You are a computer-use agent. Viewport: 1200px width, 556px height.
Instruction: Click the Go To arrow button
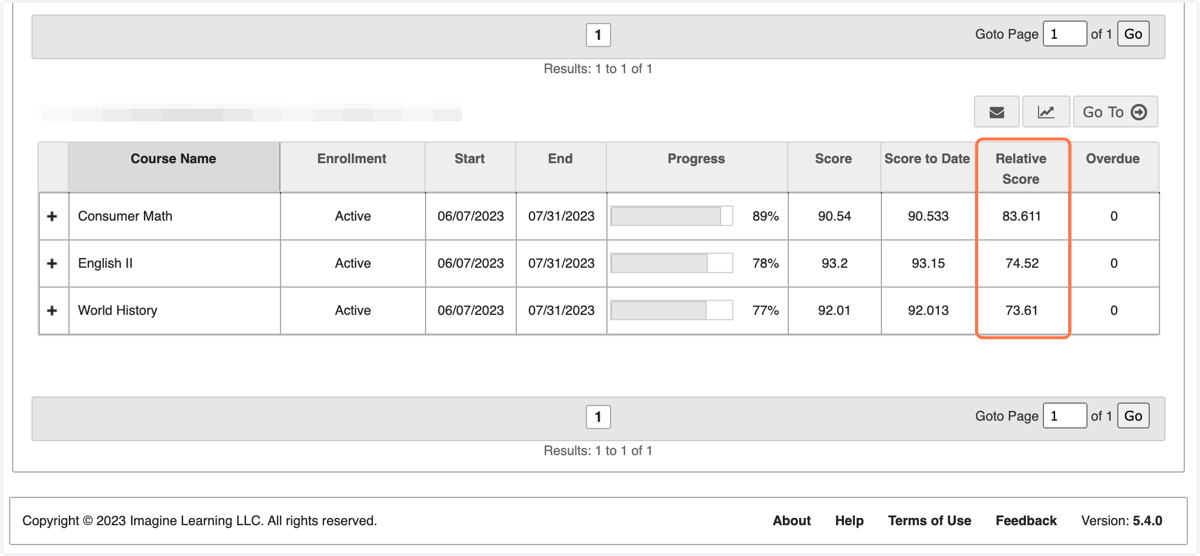click(1115, 112)
